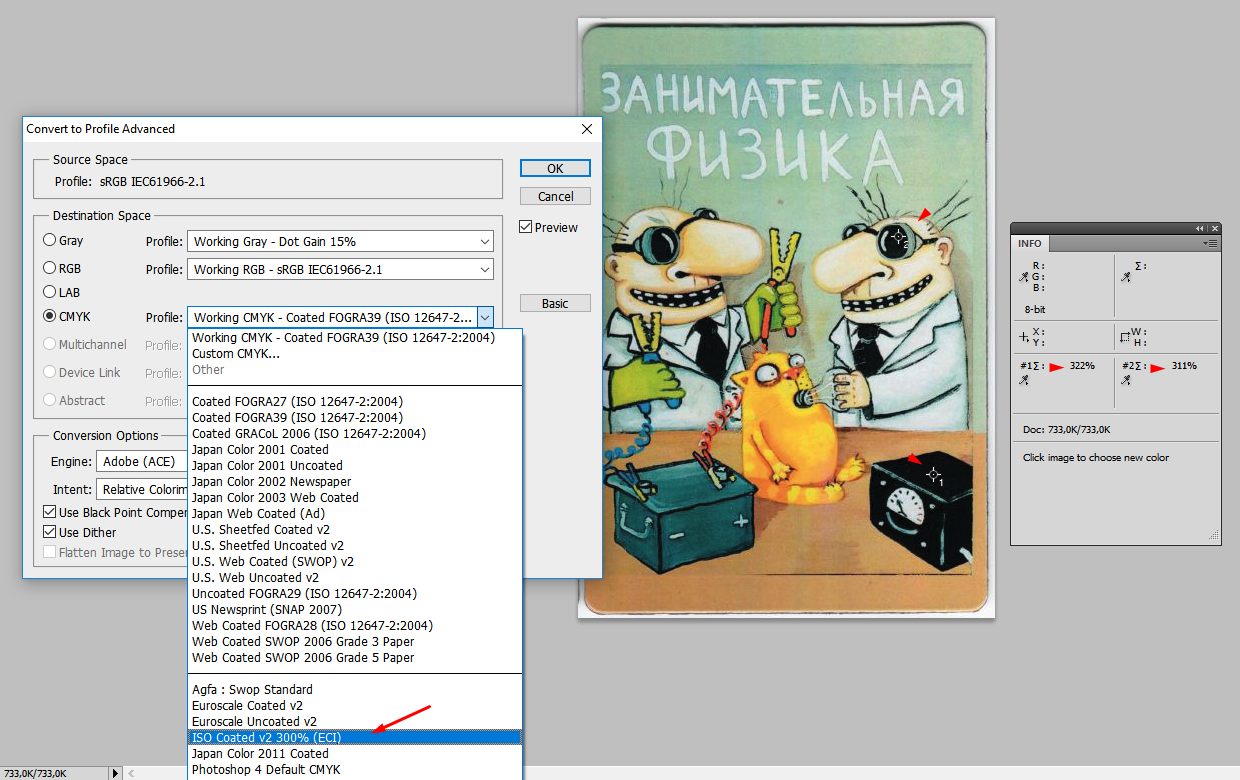Collapse the CMYK profile dropdown arrow

point(485,317)
